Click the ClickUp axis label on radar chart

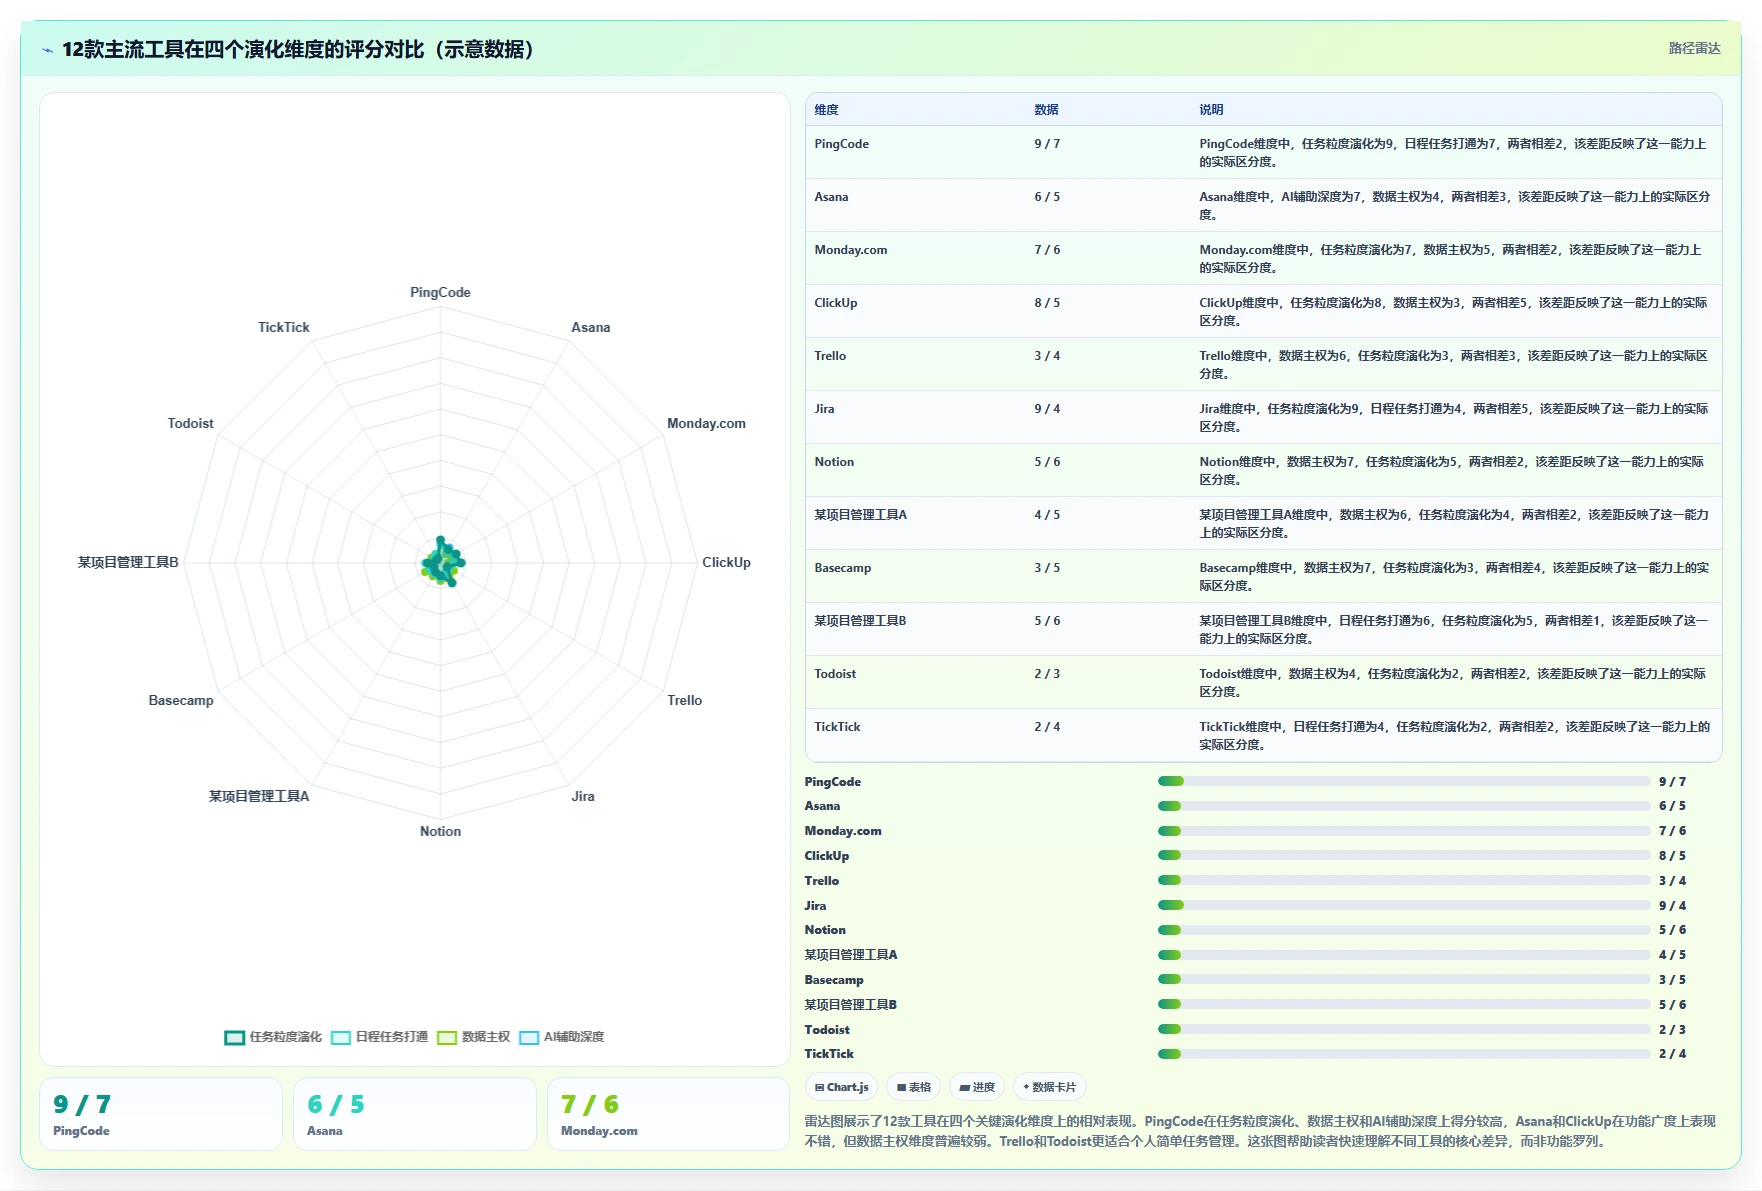(x=726, y=562)
